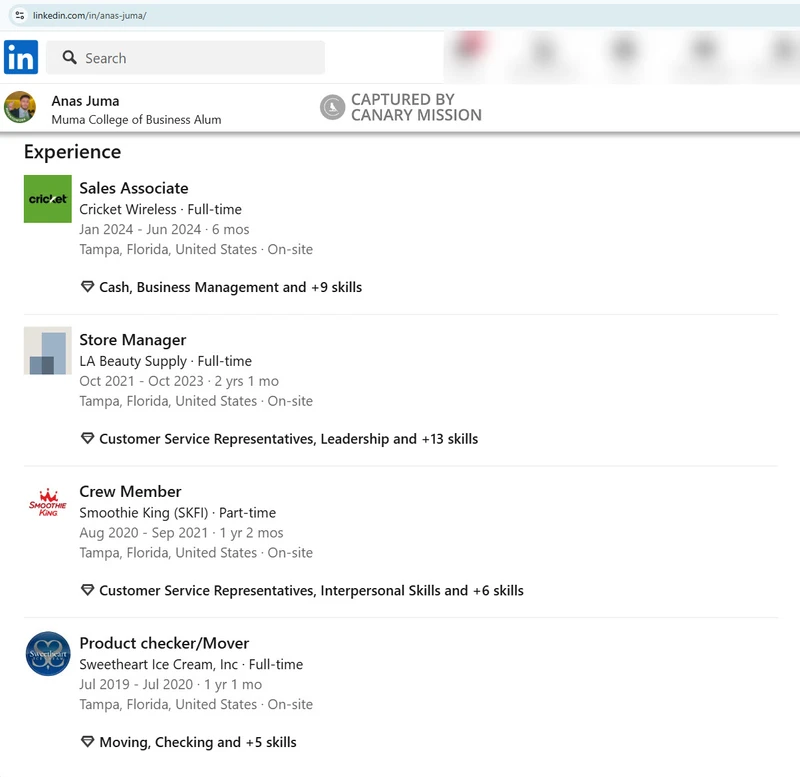This screenshot has width=800, height=777.
Task: Open Moving, Checking and +5 skills
Action: 197,742
